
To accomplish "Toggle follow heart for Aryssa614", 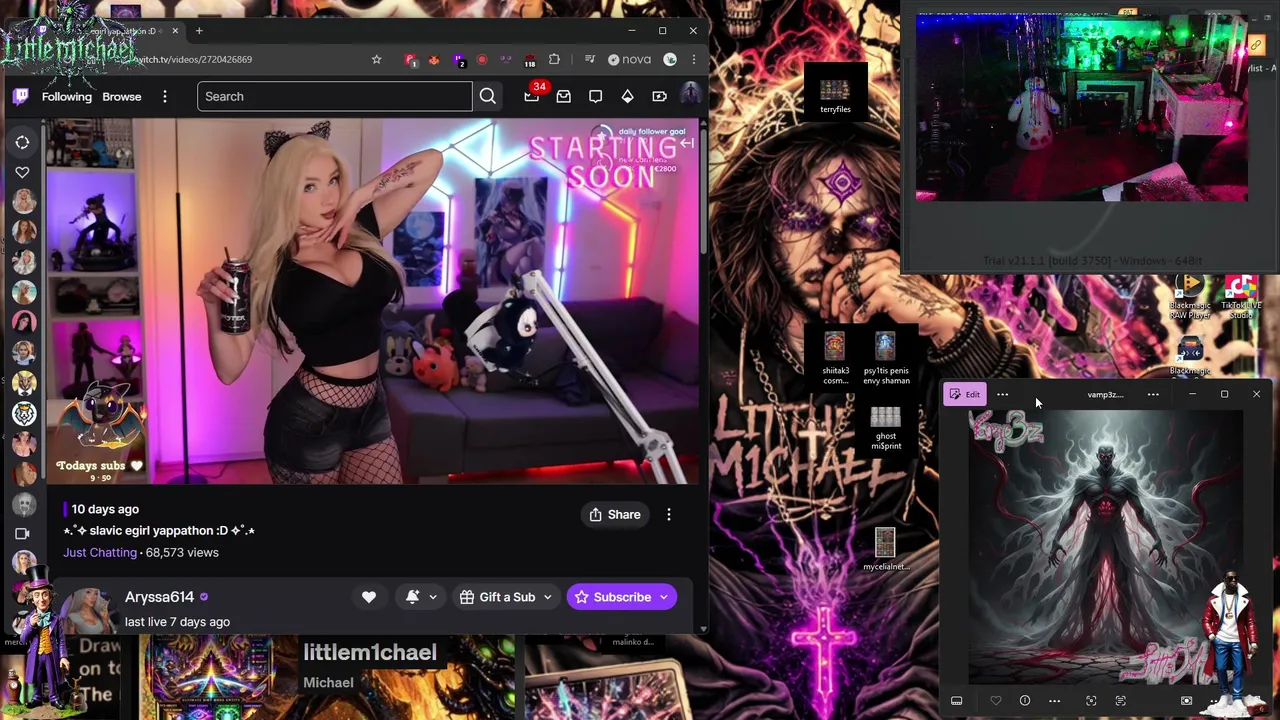I will point(369,597).
